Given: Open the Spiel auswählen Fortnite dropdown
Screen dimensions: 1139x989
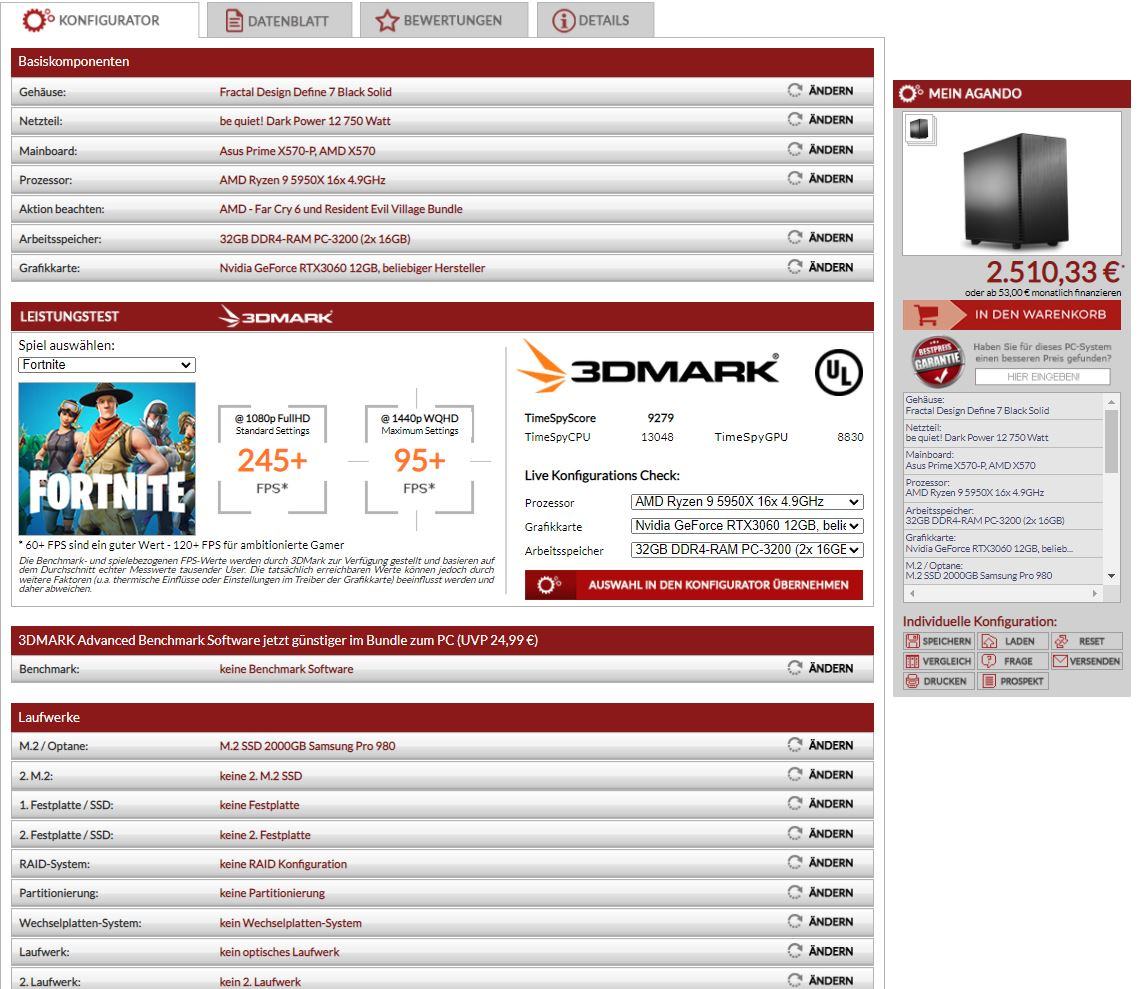Looking at the screenshot, I should pos(107,365).
